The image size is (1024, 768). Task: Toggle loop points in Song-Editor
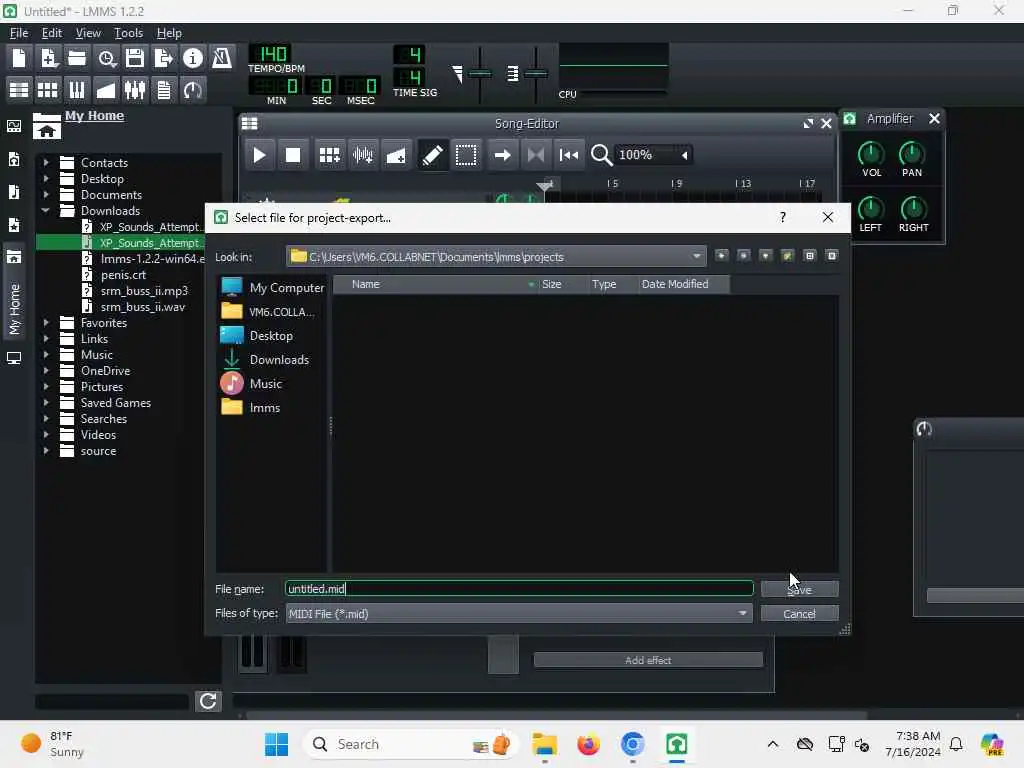coord(536,155)
